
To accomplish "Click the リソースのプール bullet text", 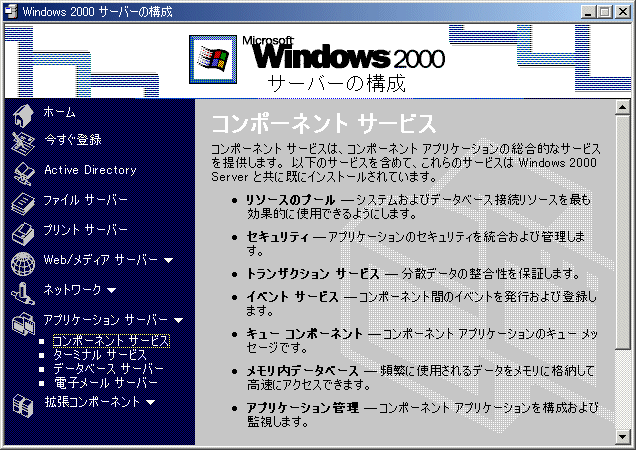I will click(290, 200).
